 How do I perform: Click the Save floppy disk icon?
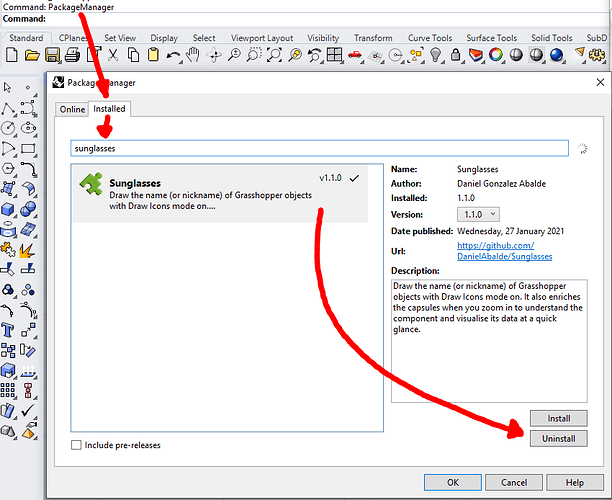coord(52,55)
